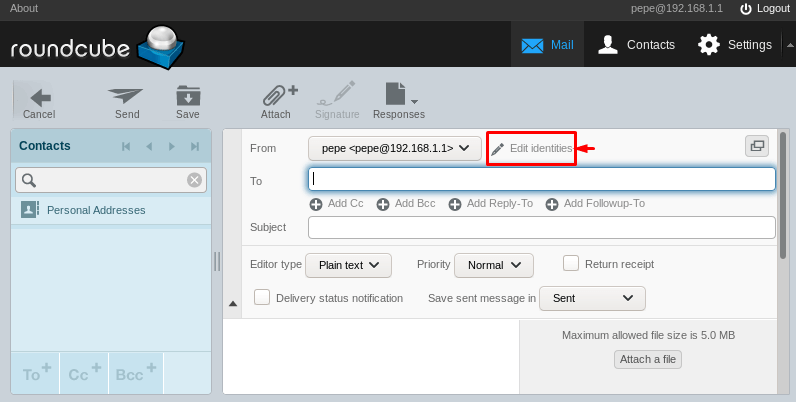Switch to the Contacts tab
This screenshot has width=796, height=402.
[x=636, y=45]
